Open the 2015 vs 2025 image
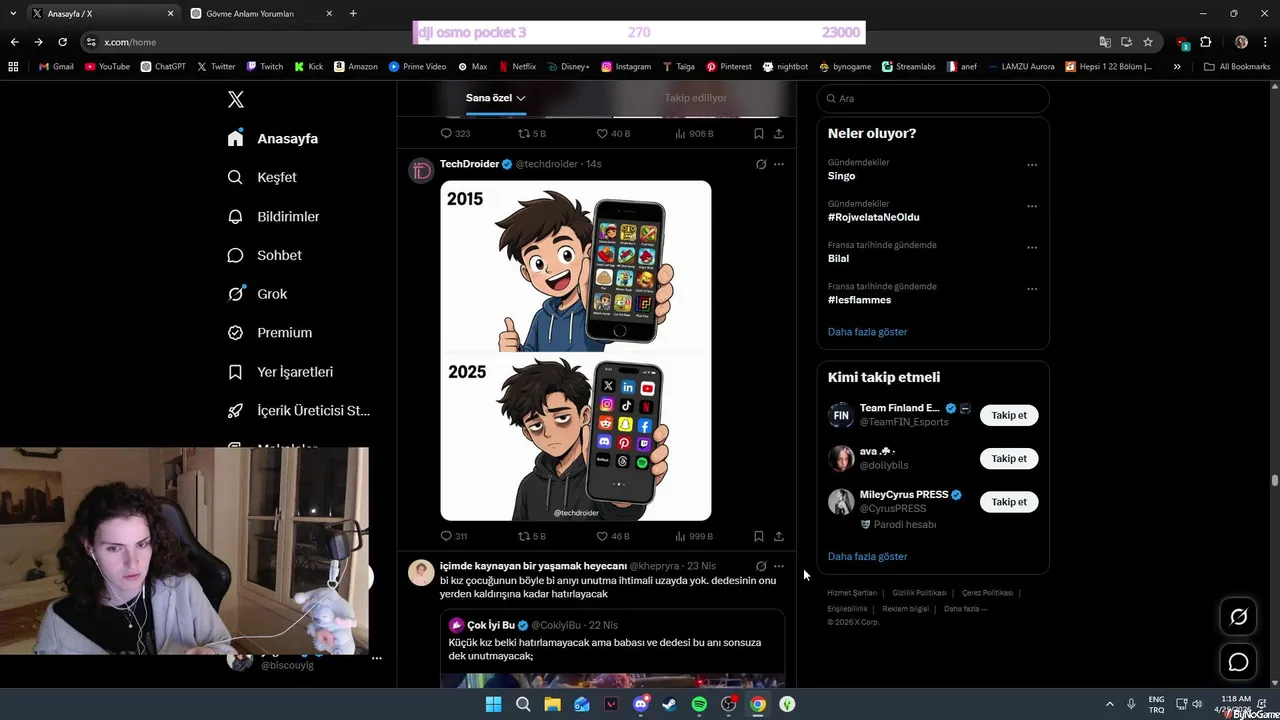The width and height of the screenshot is (1280, 720). point(576,351)
